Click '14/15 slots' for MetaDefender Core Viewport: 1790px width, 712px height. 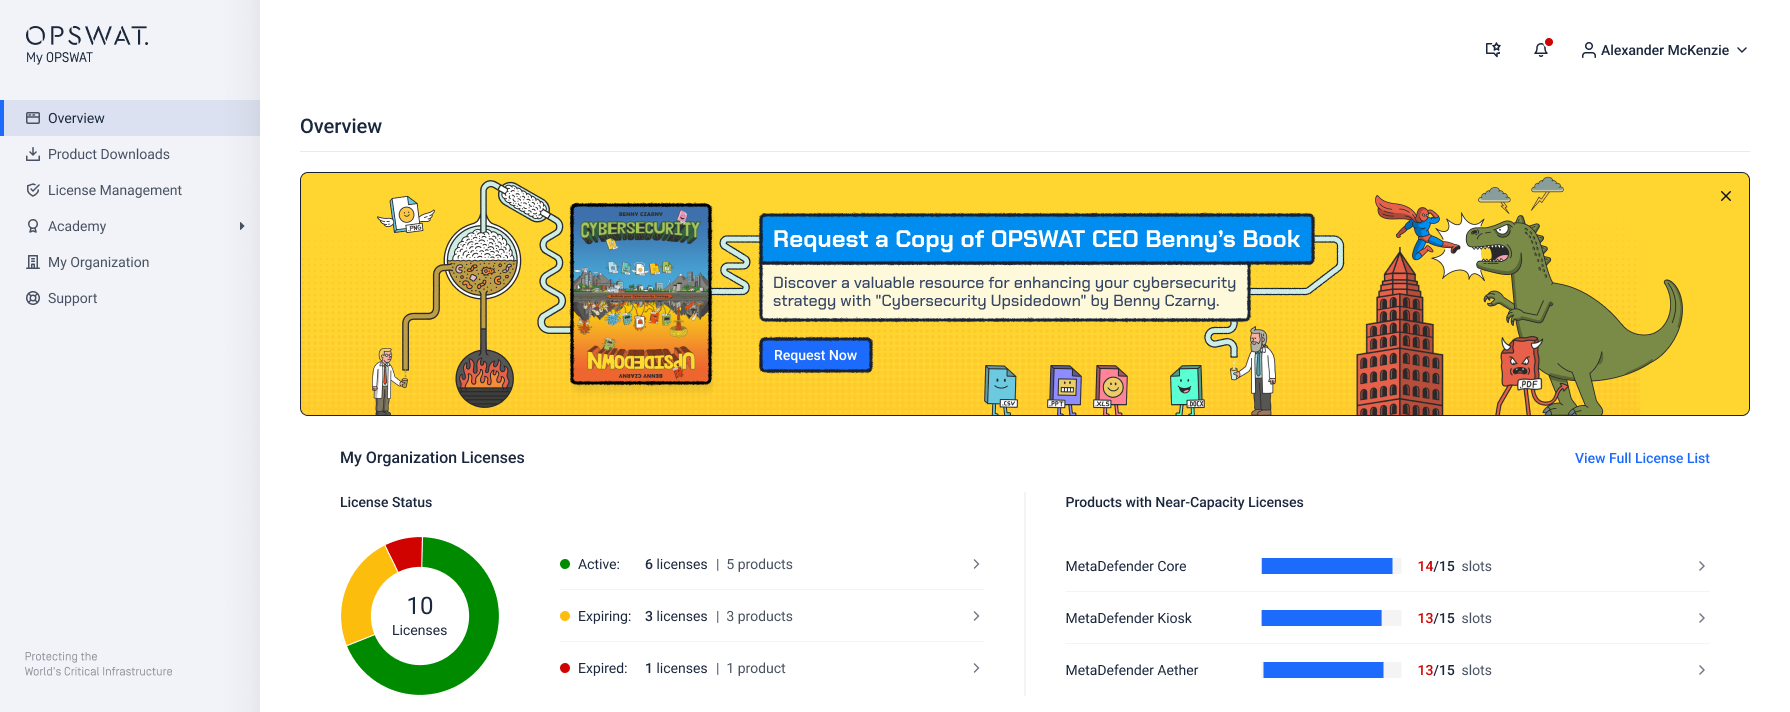(x=1454, y=566)
